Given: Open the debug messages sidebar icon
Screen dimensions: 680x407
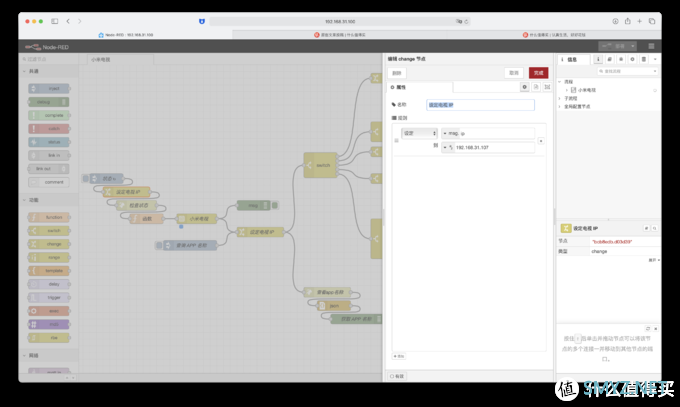Looking at the screenshot, I should point(620,59).
